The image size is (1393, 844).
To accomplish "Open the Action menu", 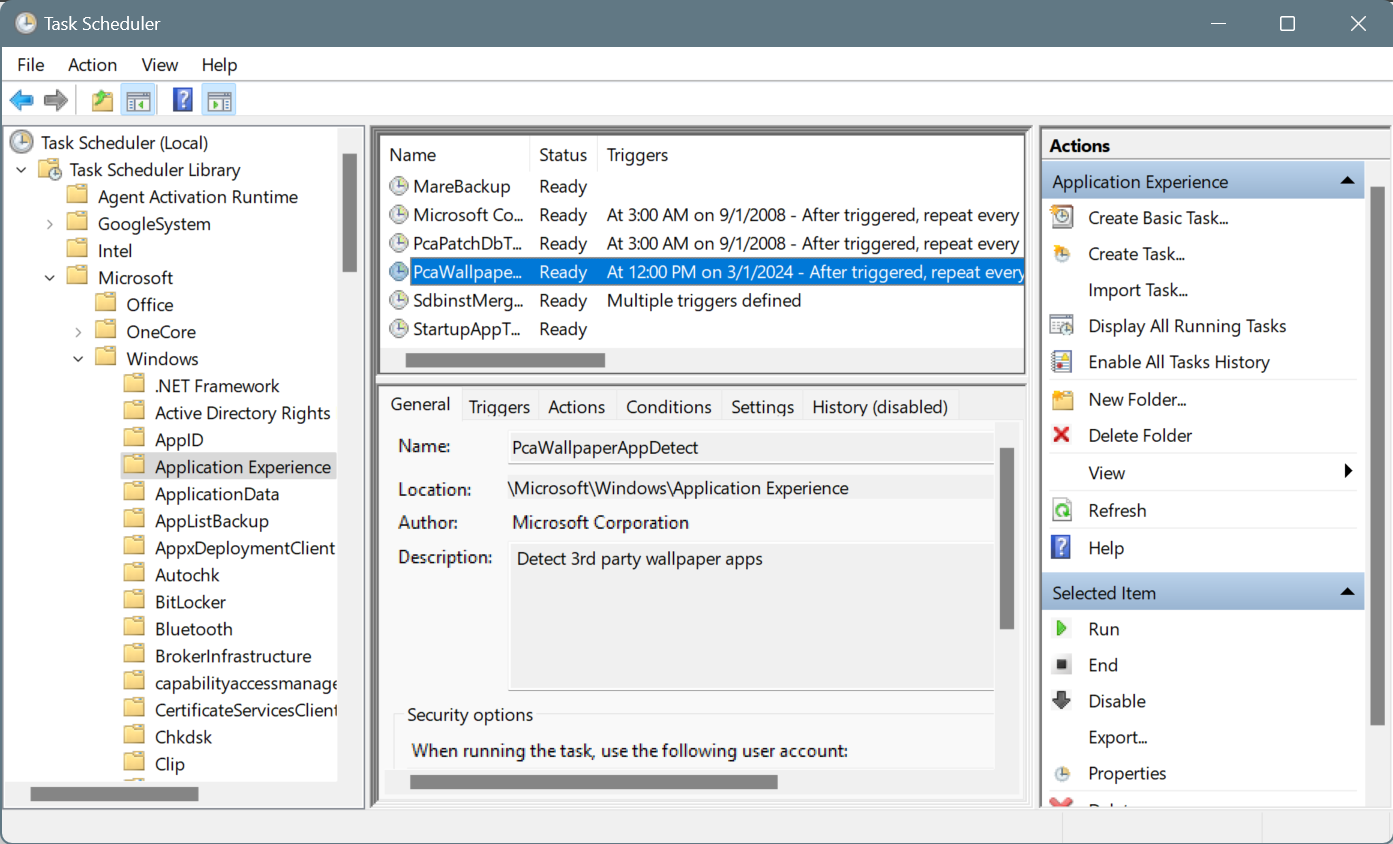I will point(92,64).
